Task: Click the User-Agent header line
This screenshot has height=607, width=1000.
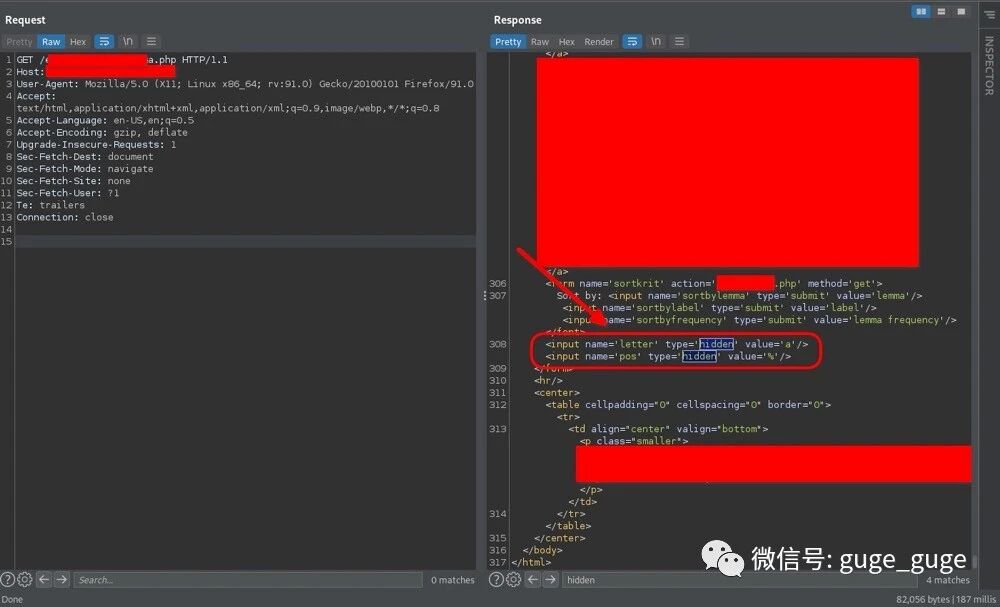Action: [245, 84]
